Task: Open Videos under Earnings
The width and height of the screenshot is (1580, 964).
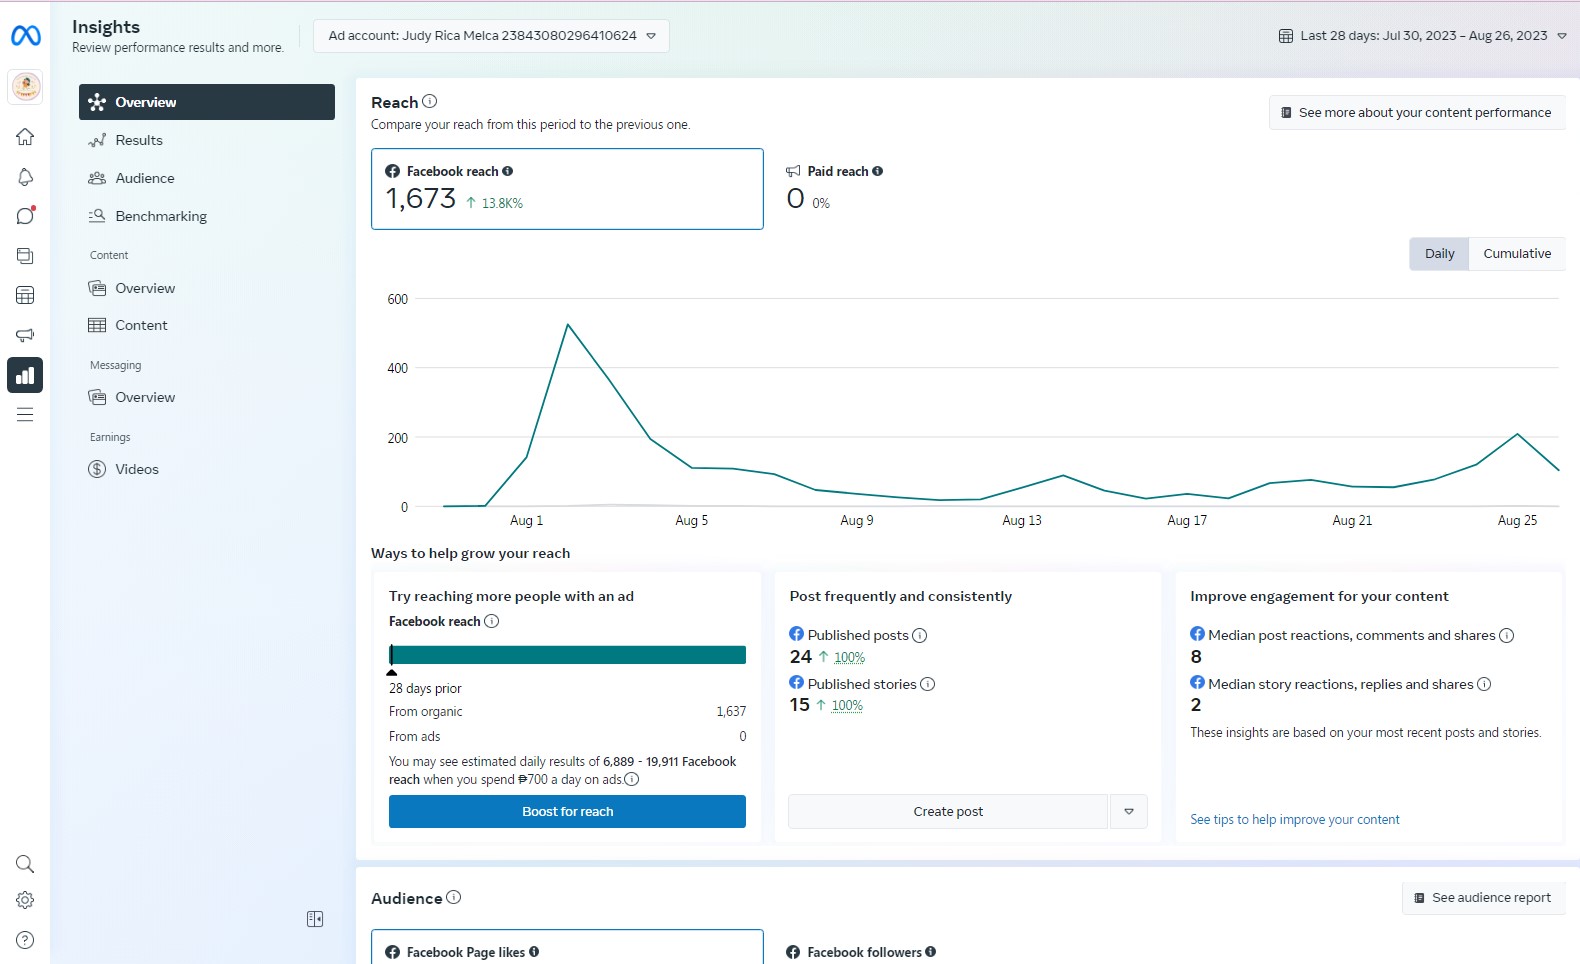Action: [207, 469]
